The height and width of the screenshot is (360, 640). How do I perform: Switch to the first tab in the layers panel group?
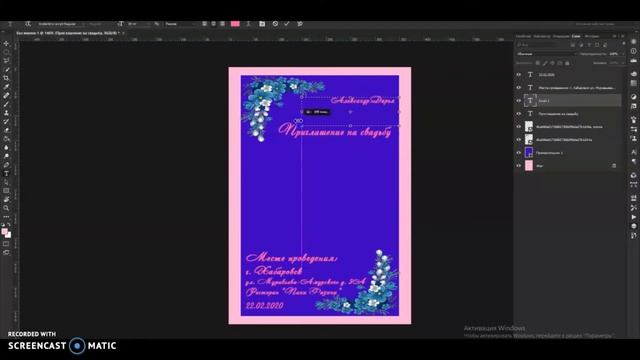(x=523, y=36)
